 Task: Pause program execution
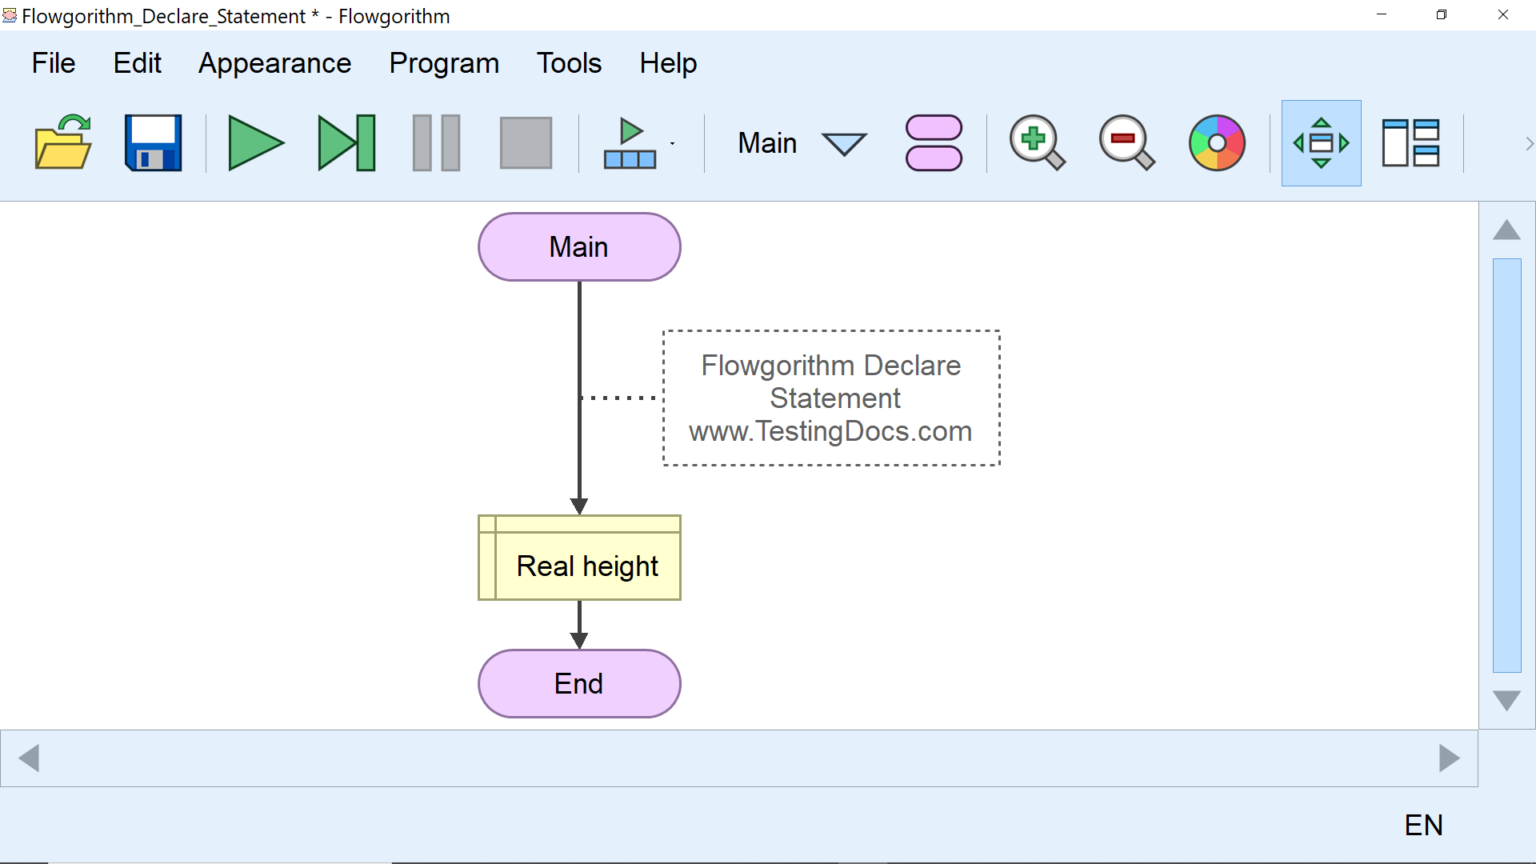pyautogui.click(x=436, y=143)
